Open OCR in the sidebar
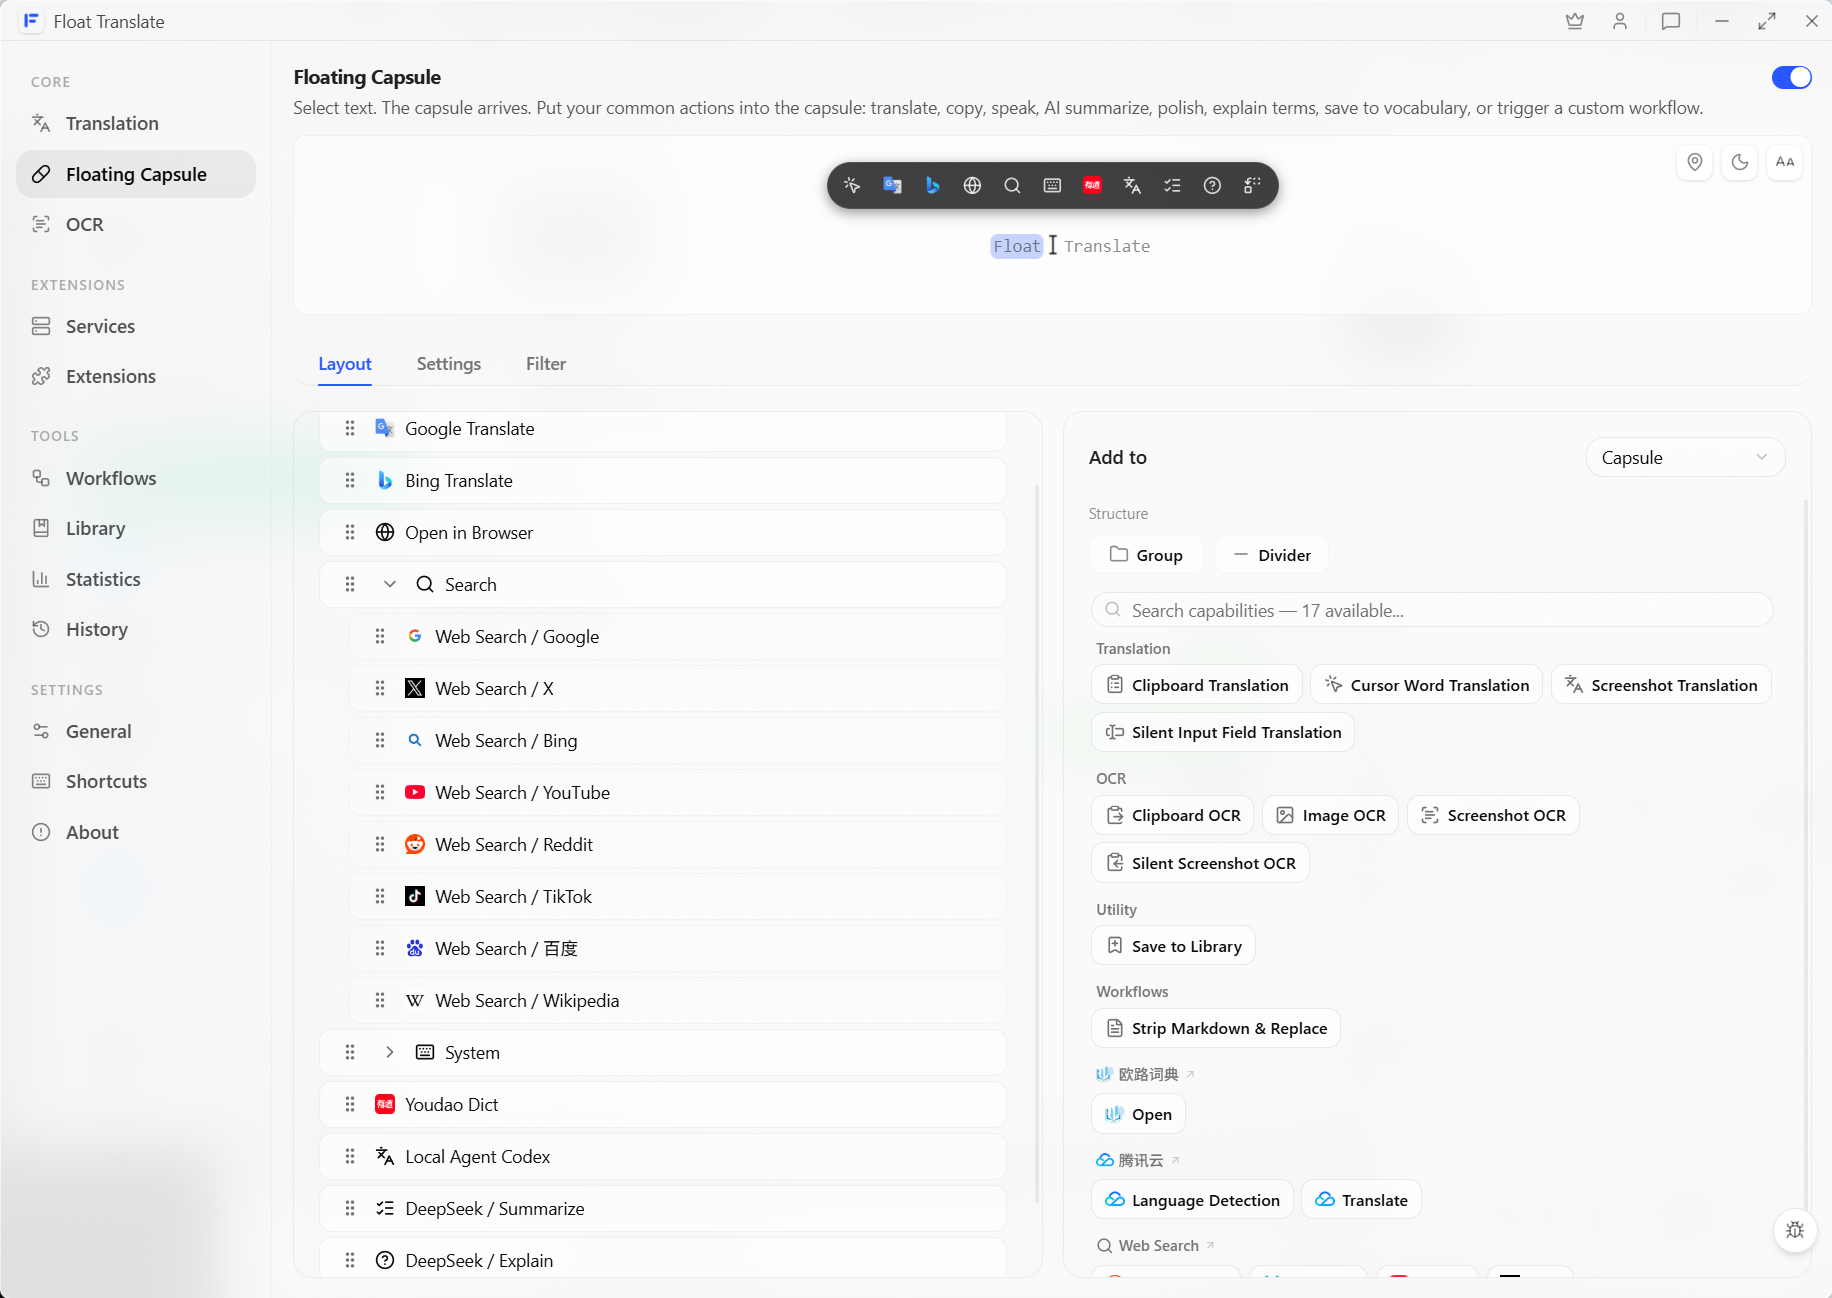 pos(136,225)
